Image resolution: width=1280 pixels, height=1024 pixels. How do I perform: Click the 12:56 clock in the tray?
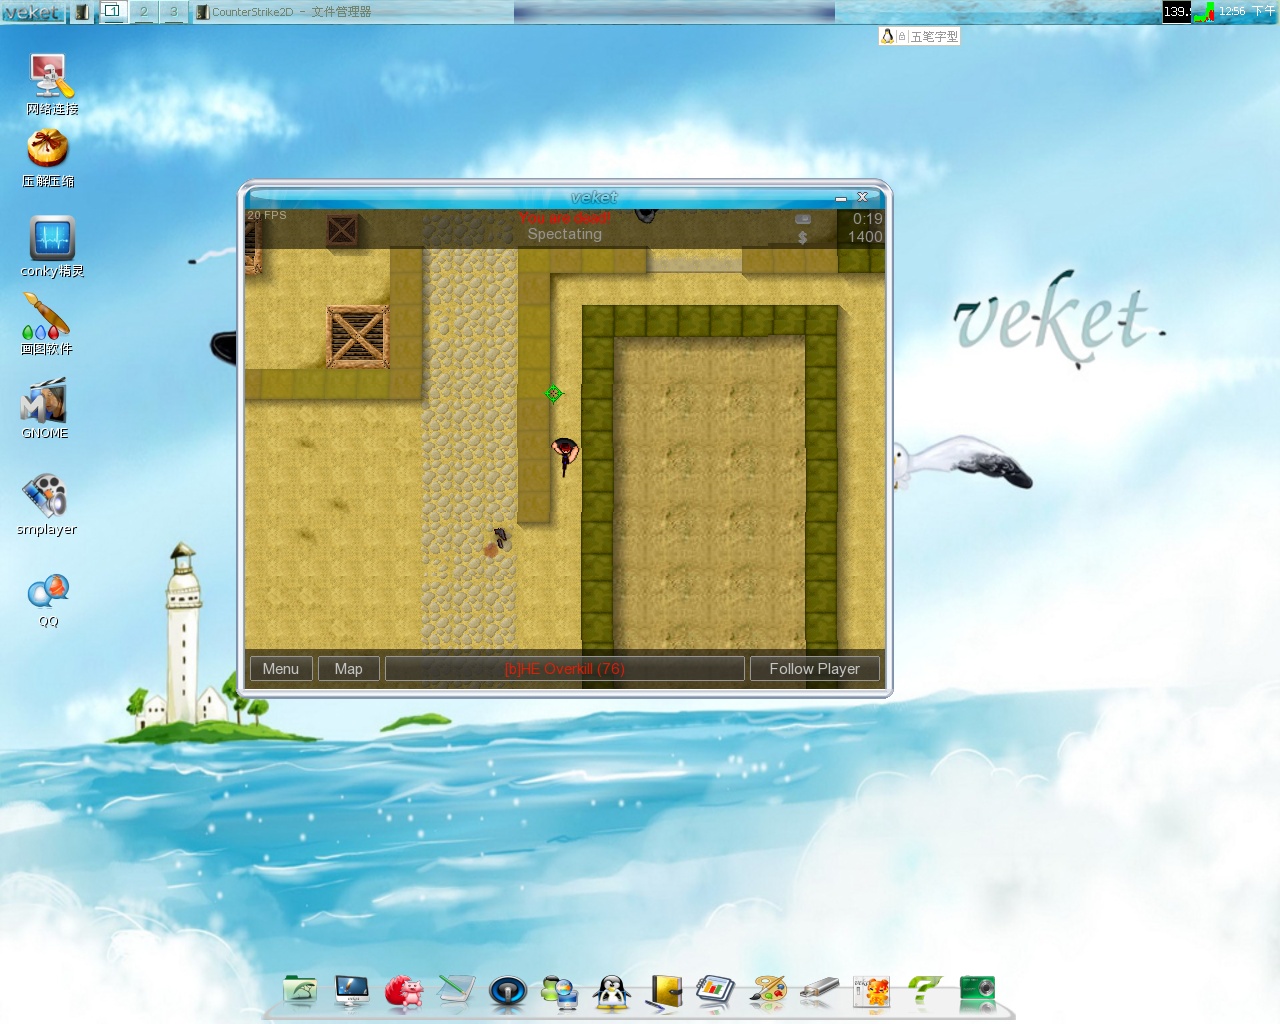pos(1246,11)
